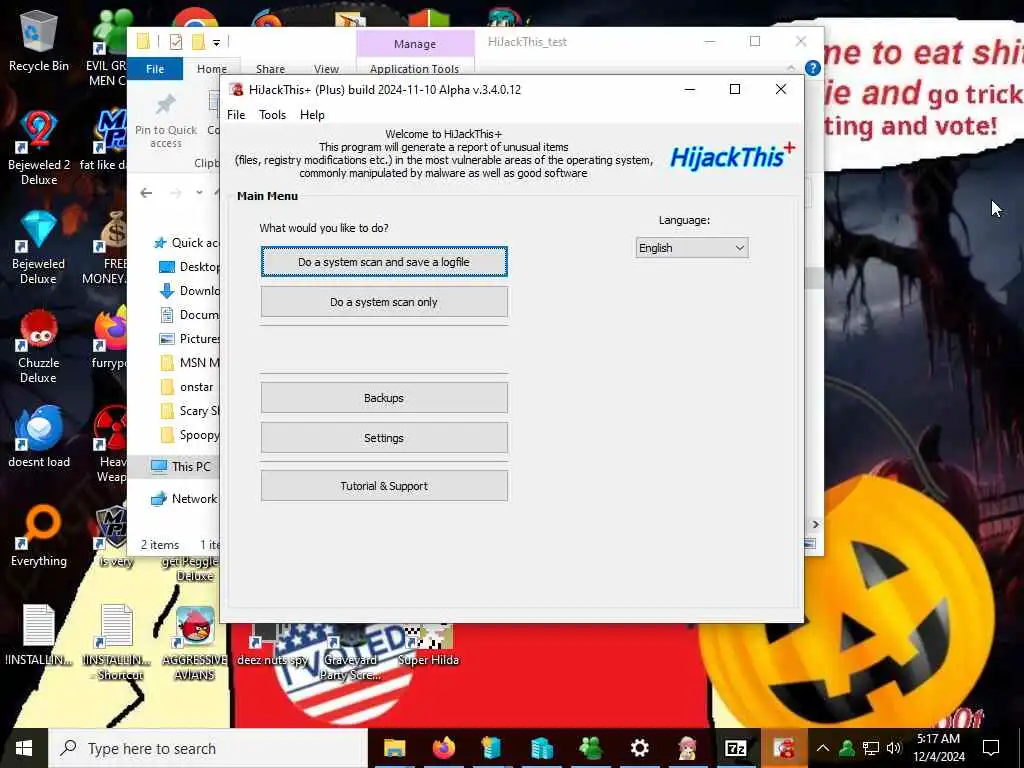Open Firefox from the taskbar

(443, 748)
